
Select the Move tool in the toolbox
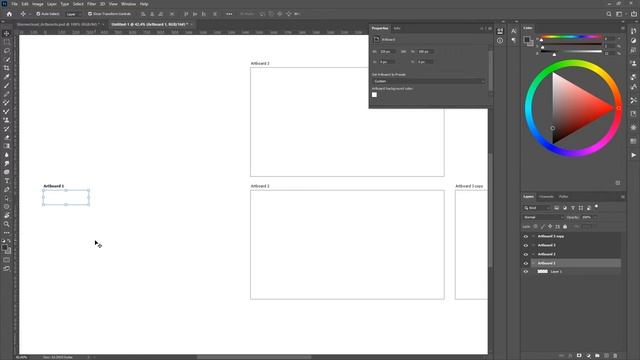[7, 33]
